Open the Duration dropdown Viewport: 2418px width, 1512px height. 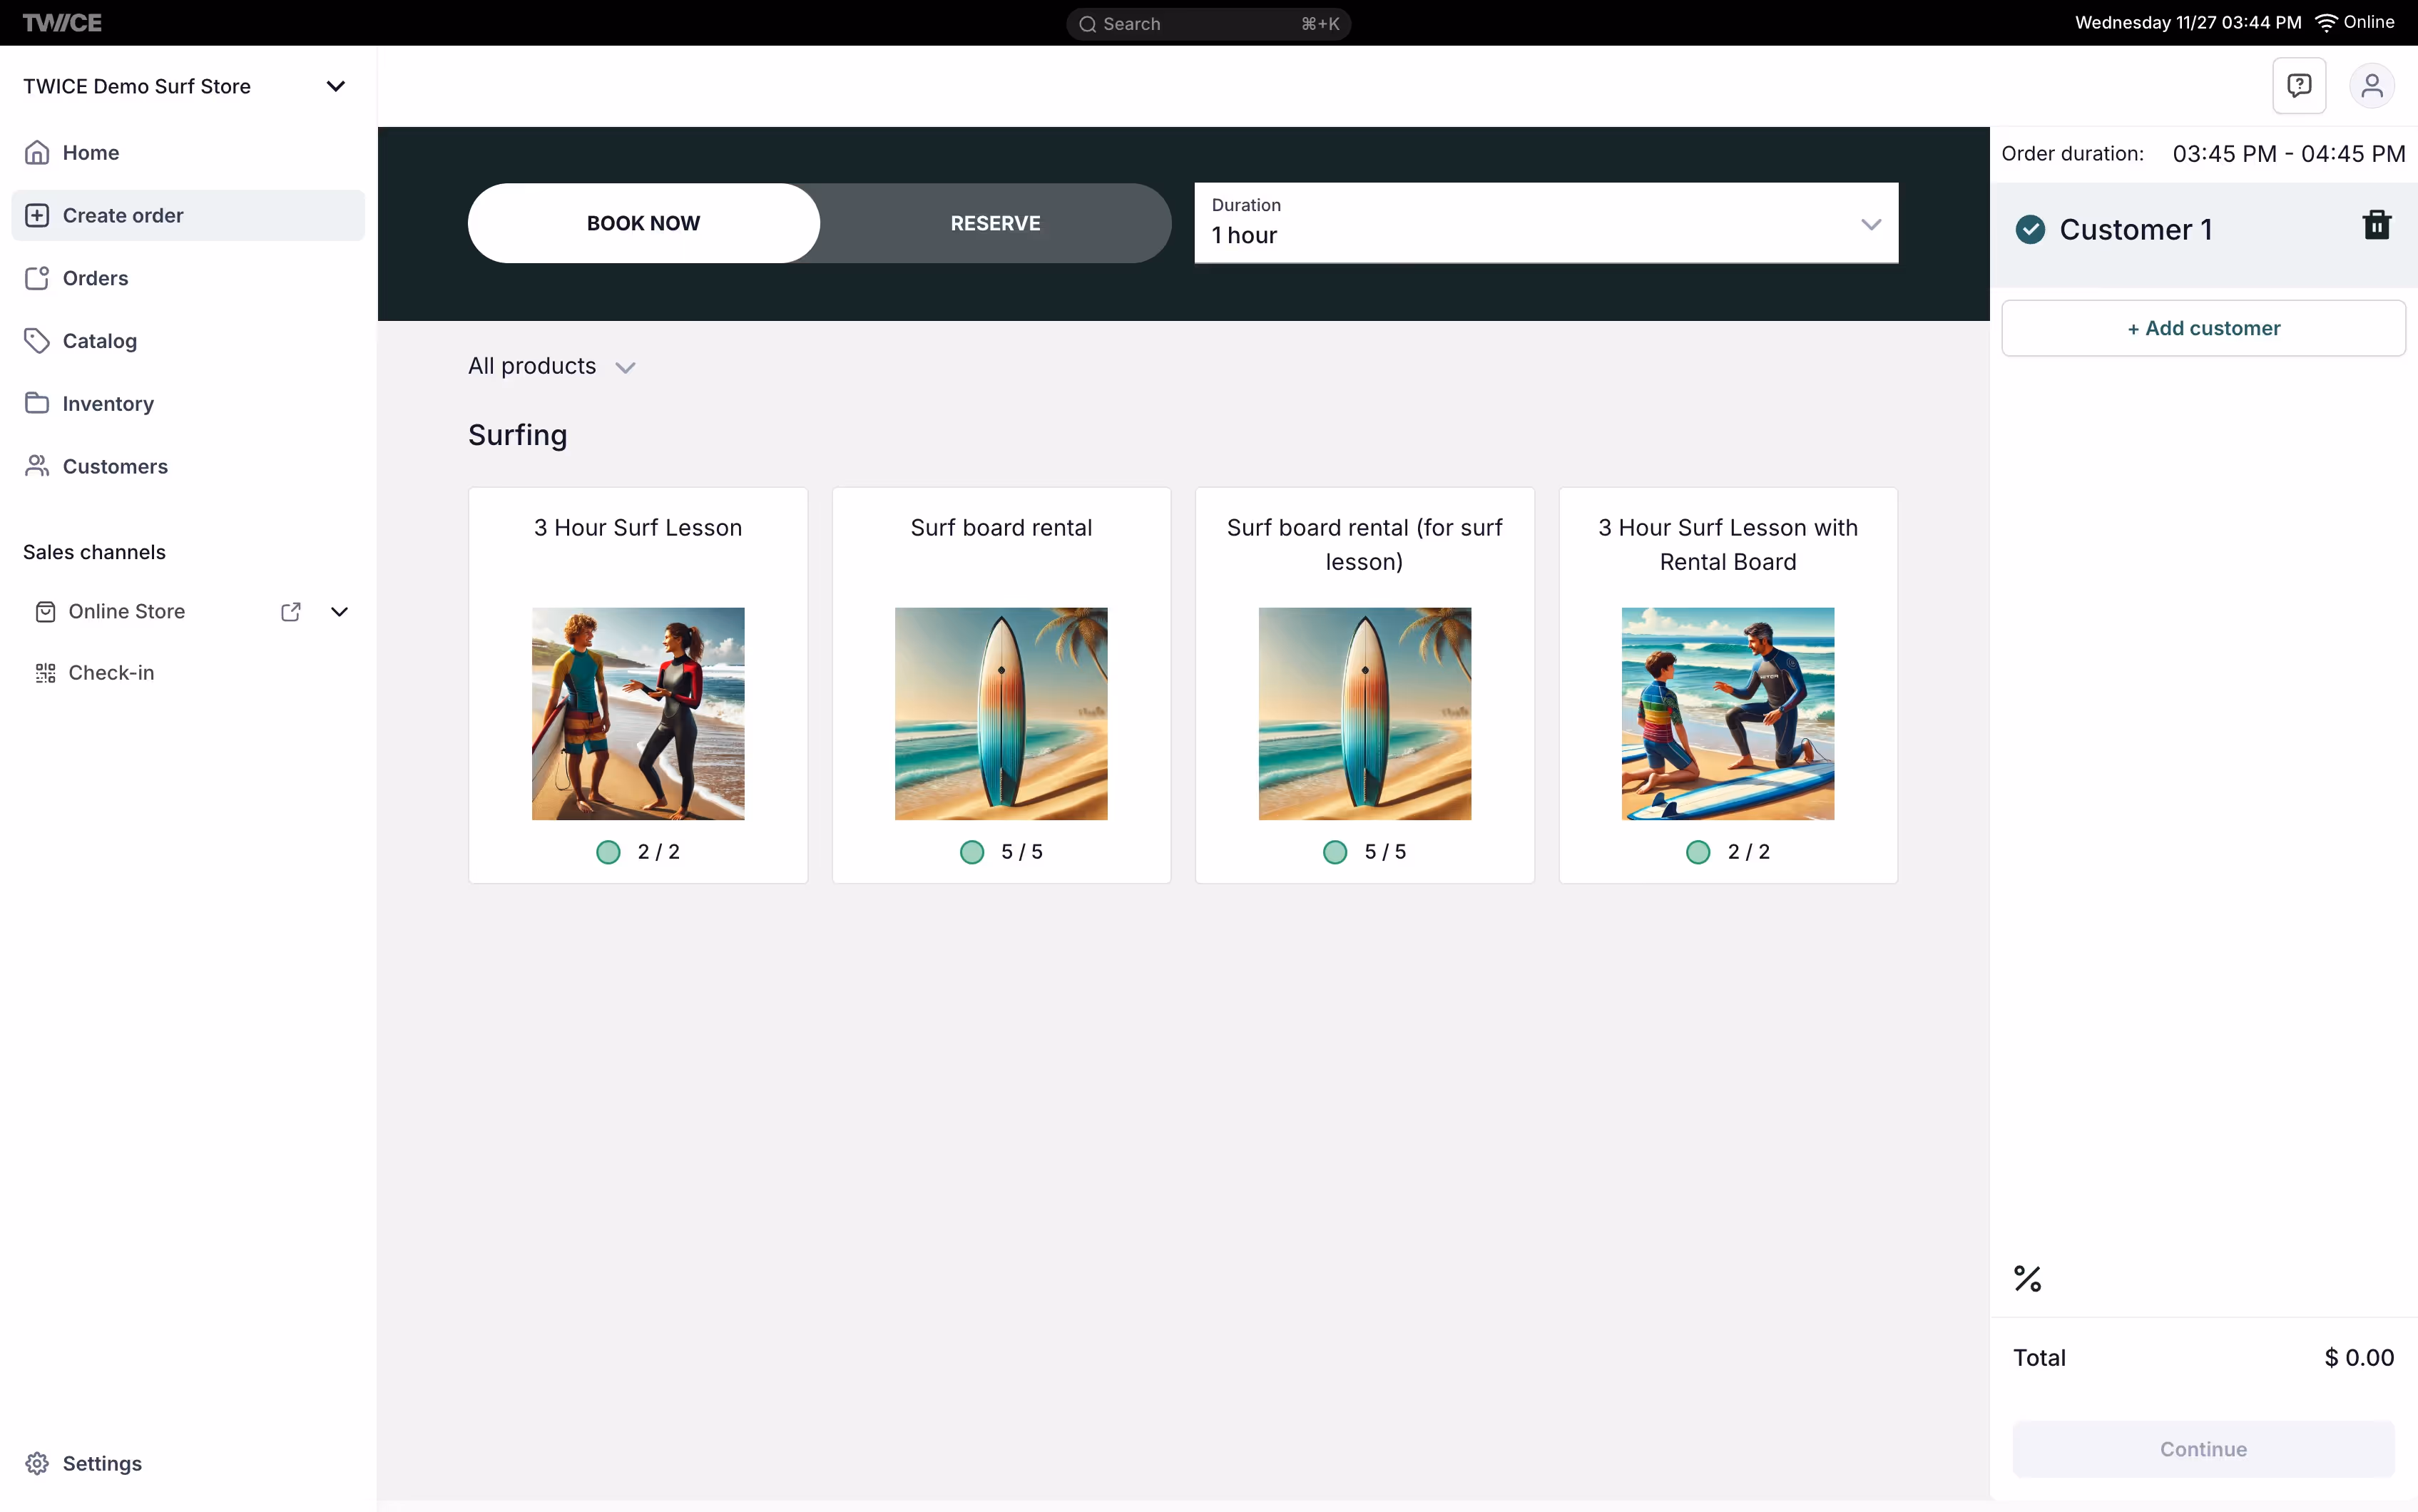[x=1545, y=223]
